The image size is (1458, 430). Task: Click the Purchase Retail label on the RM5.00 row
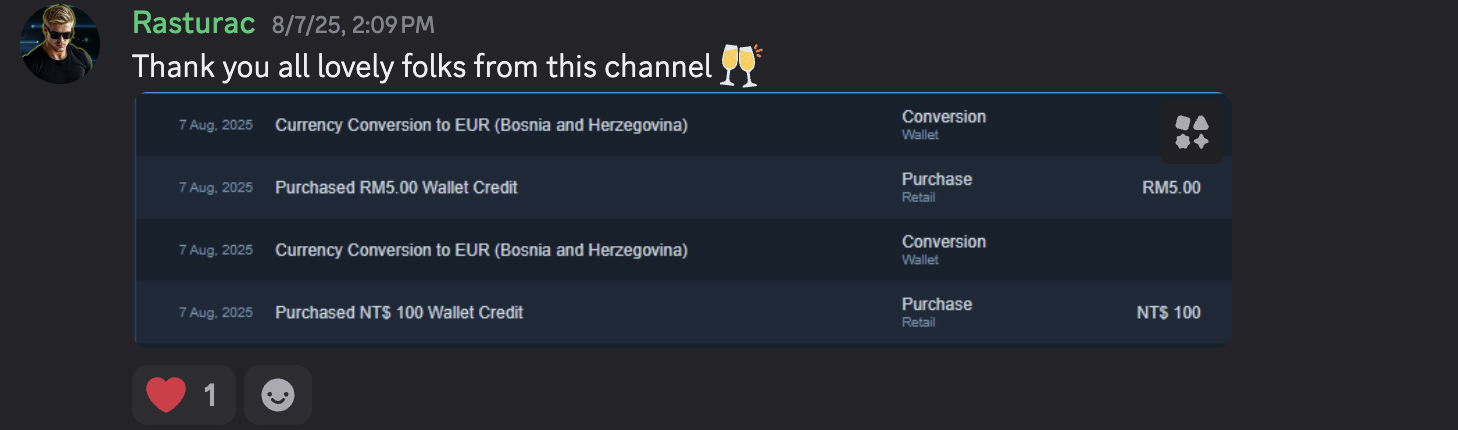(936, 187)
